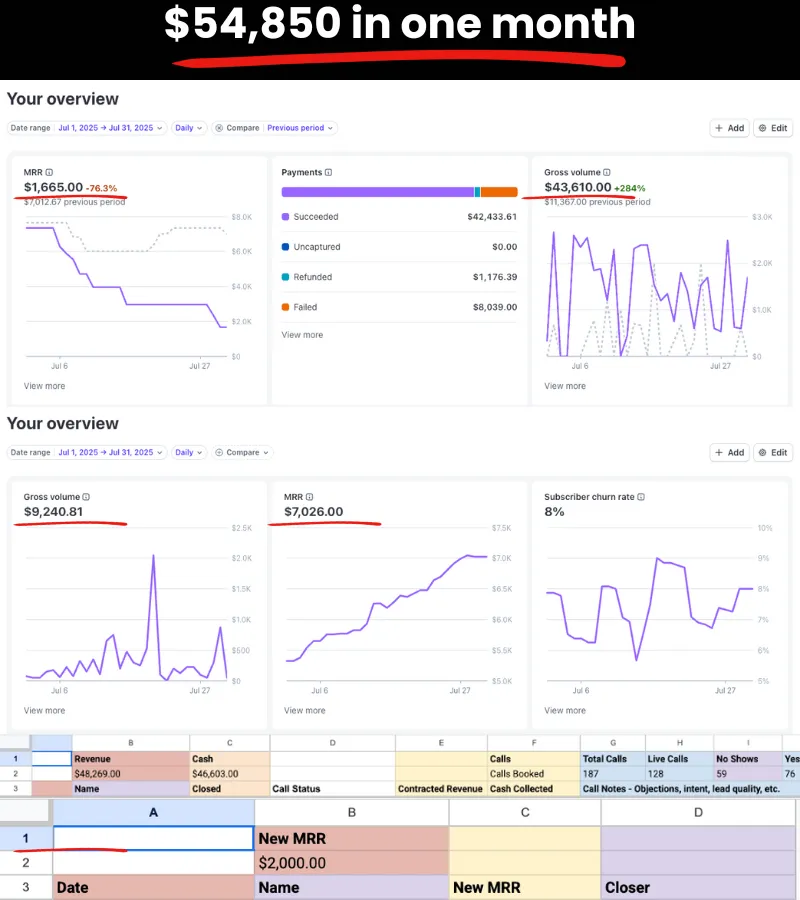Click the upper Edit button

[772, 128]
